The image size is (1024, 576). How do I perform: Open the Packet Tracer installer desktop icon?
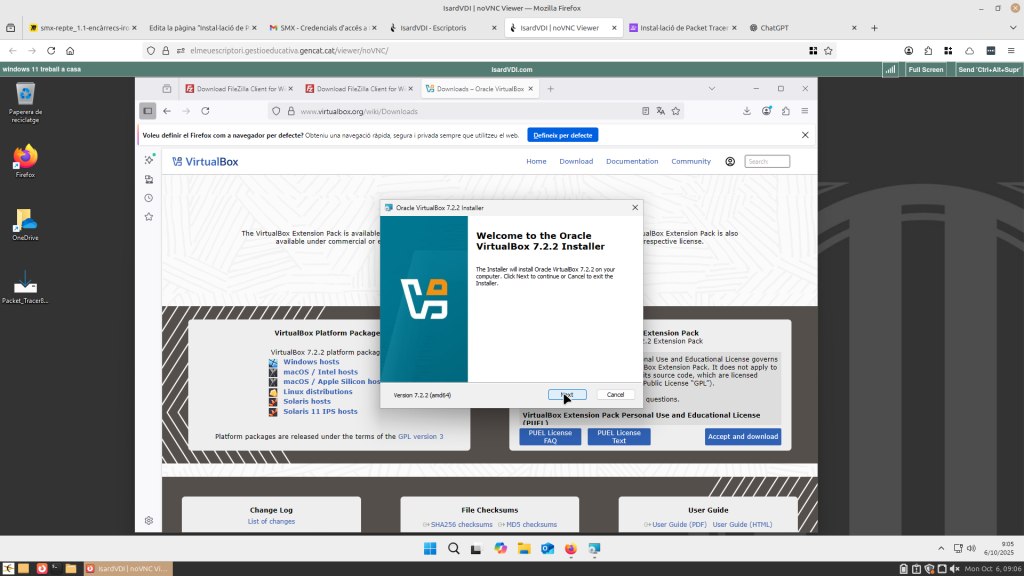[25, 286]
